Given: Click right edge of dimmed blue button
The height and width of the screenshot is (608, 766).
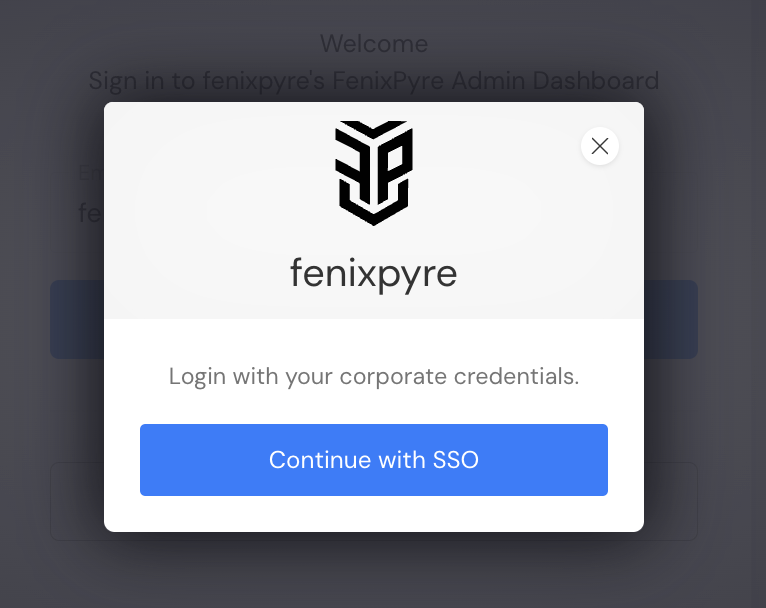Looking at the screenshot, I should click(671, 319).
